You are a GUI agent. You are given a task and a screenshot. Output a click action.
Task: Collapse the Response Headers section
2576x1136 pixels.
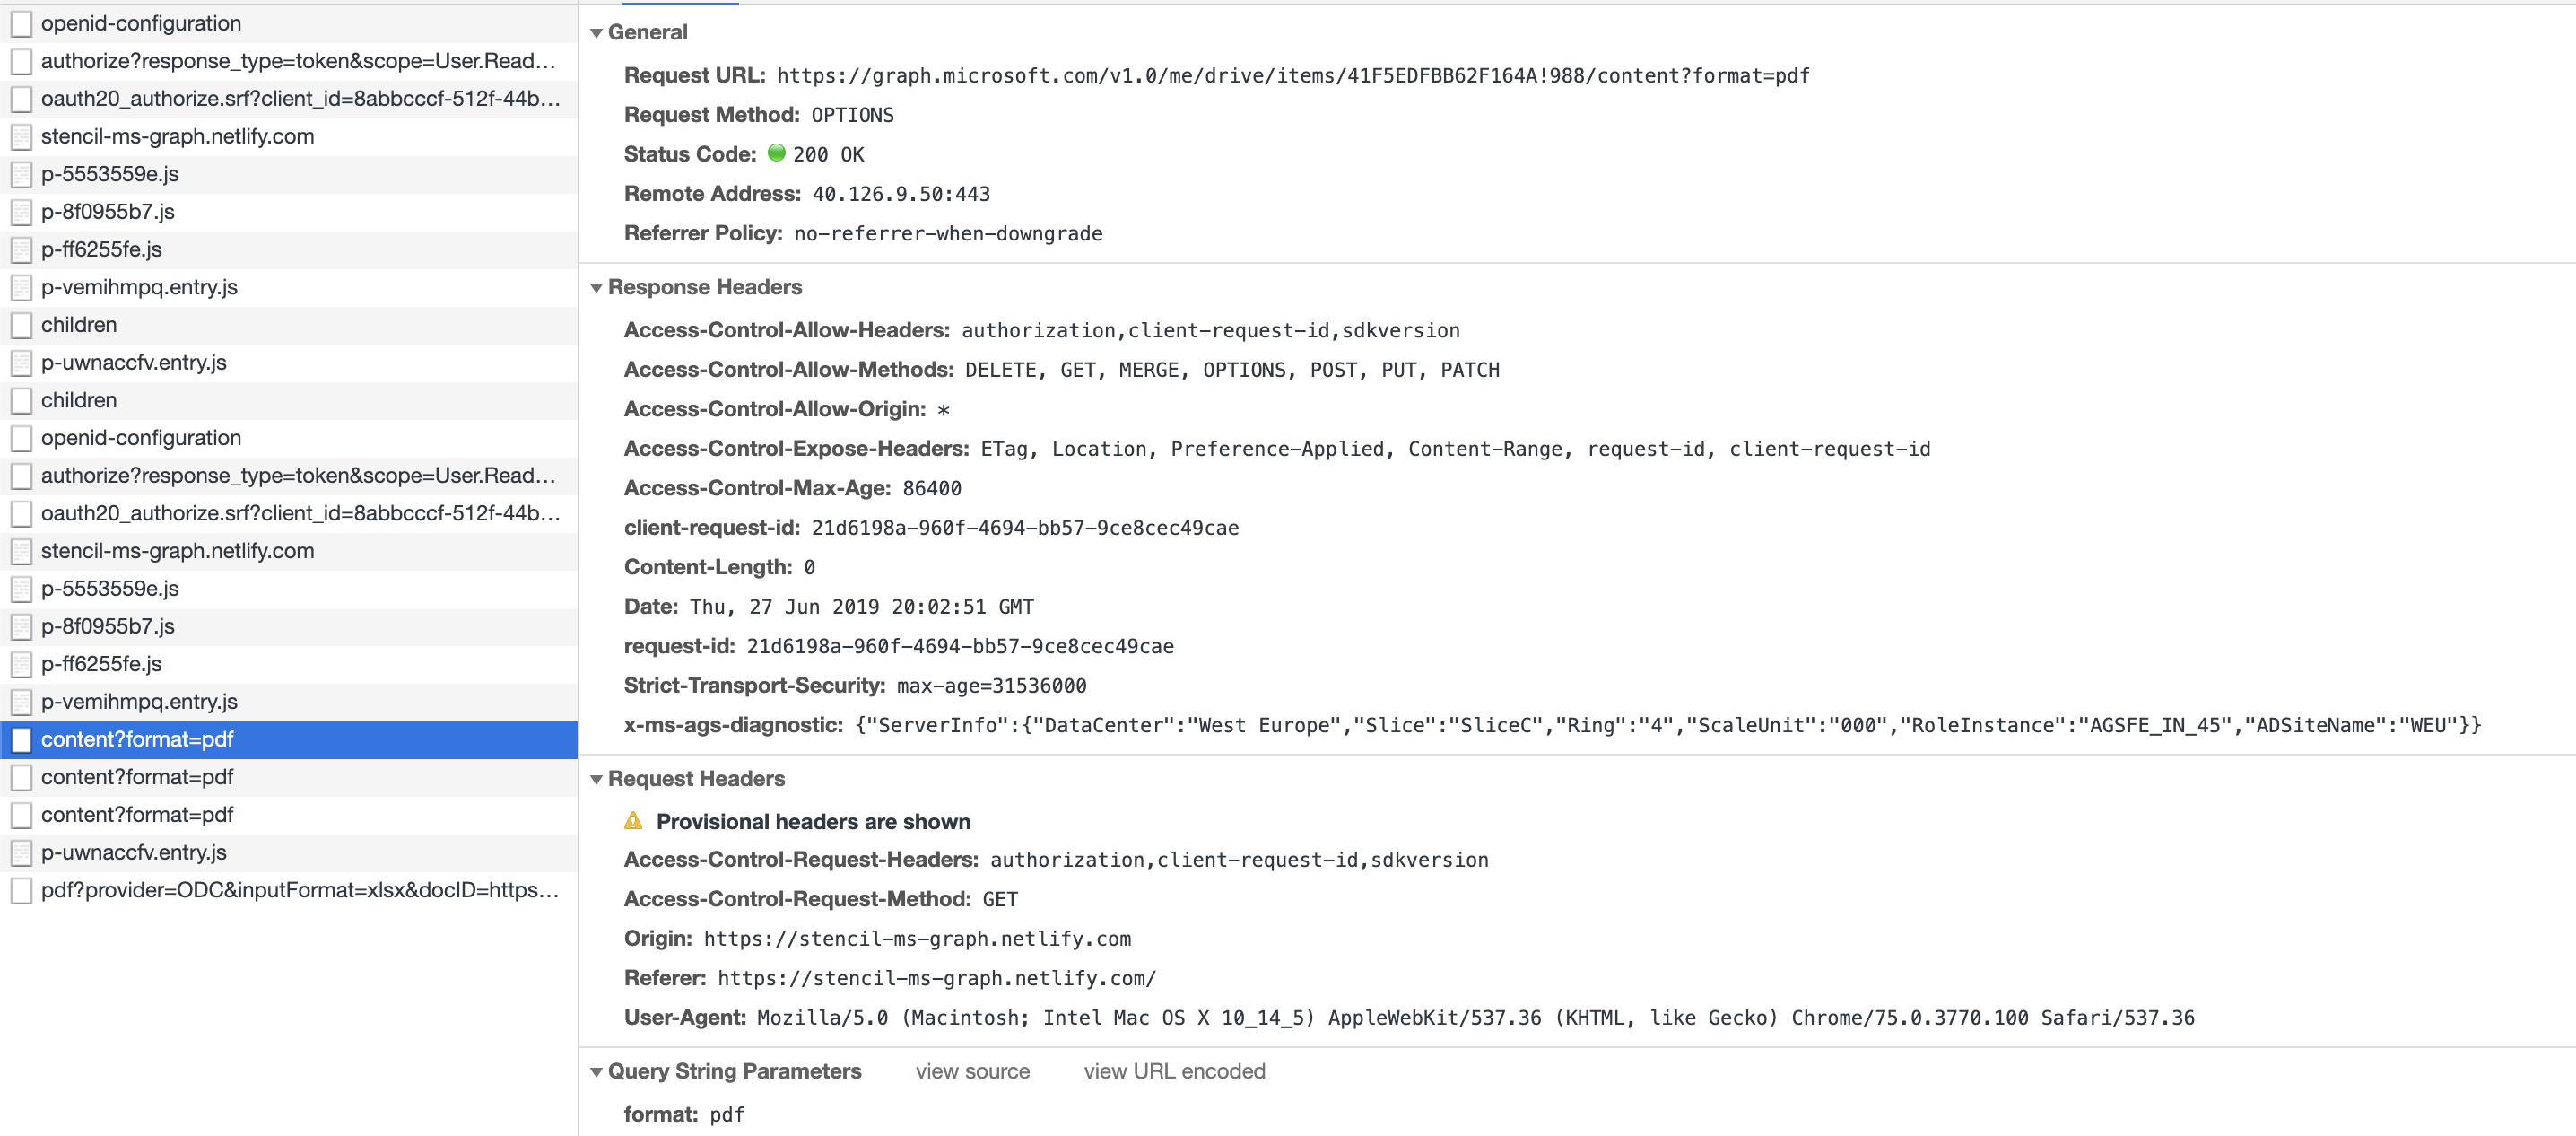click(597, 287)
